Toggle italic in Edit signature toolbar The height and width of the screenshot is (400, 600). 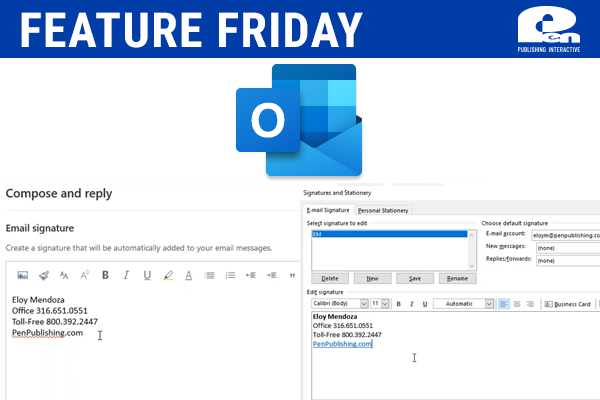coord(412,304)
